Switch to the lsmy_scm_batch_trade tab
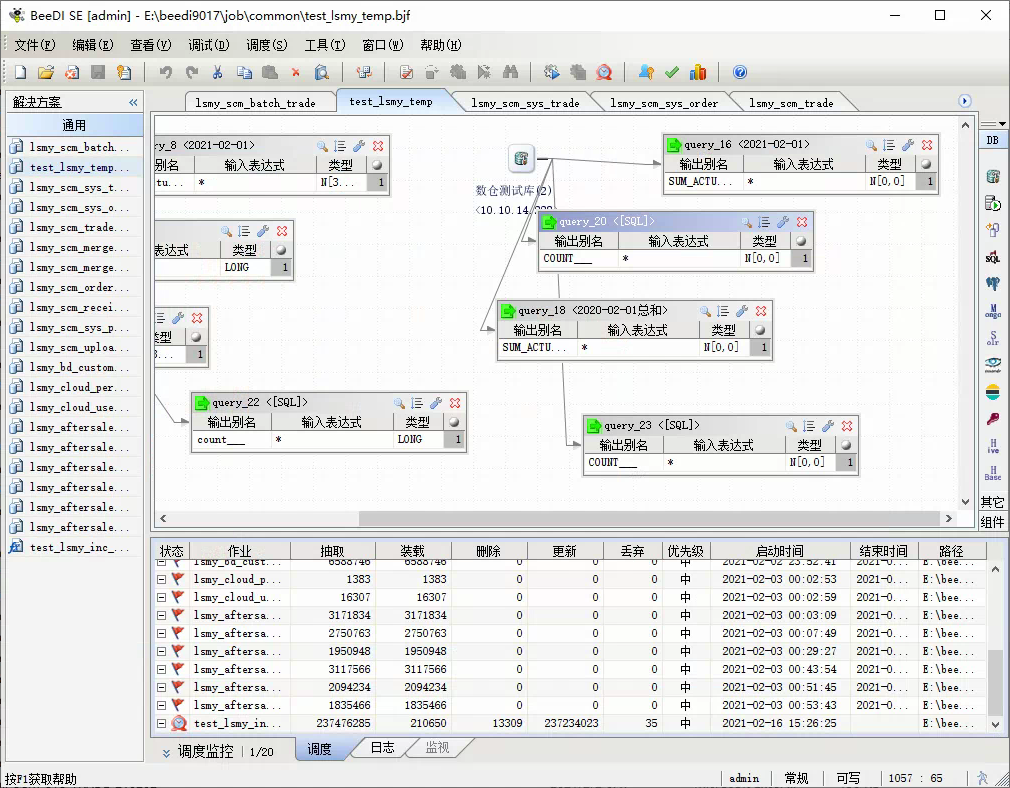This screenshot has height=788, width=1010. (255, 103)
